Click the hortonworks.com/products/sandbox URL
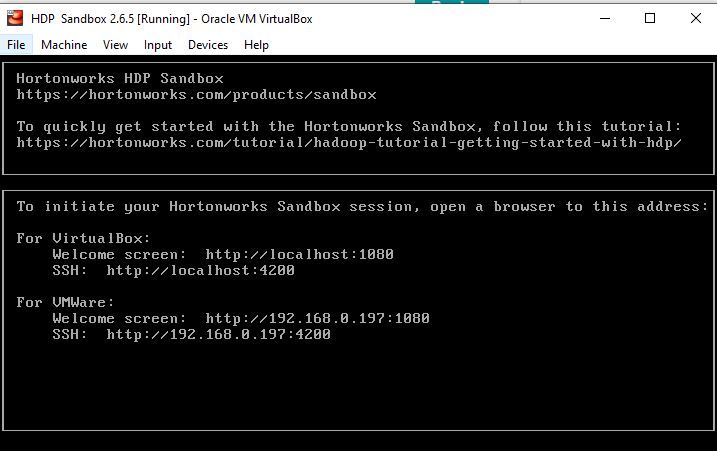Screen dimensions: 717x451 (x=197, y=95)
